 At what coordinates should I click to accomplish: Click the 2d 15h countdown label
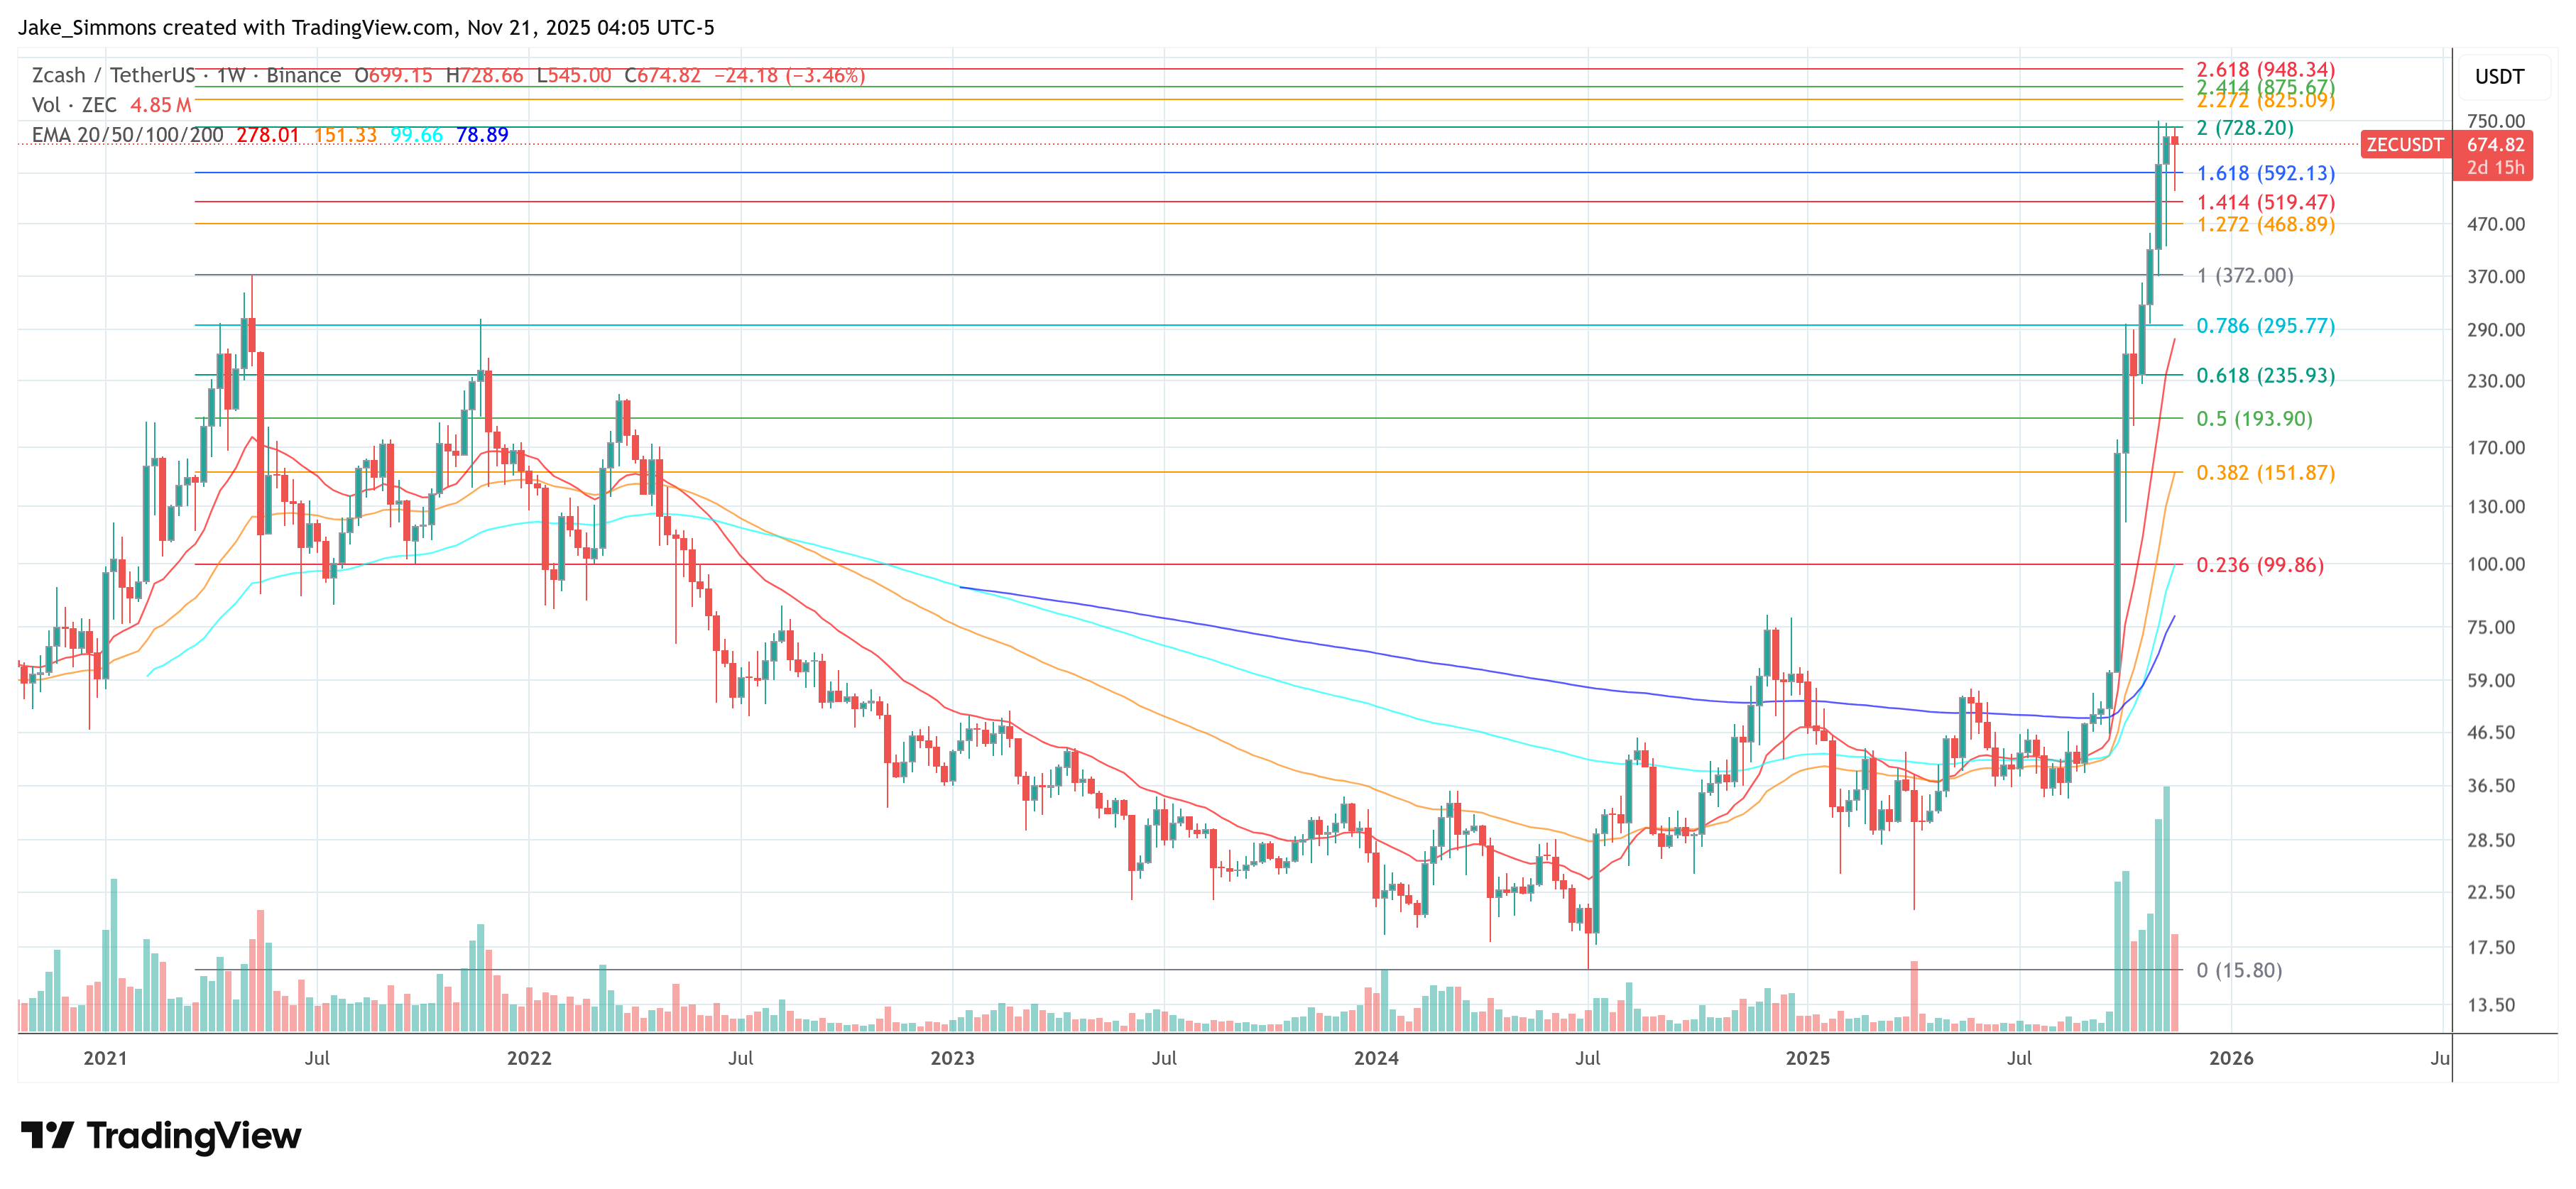tap(2495, 168)
